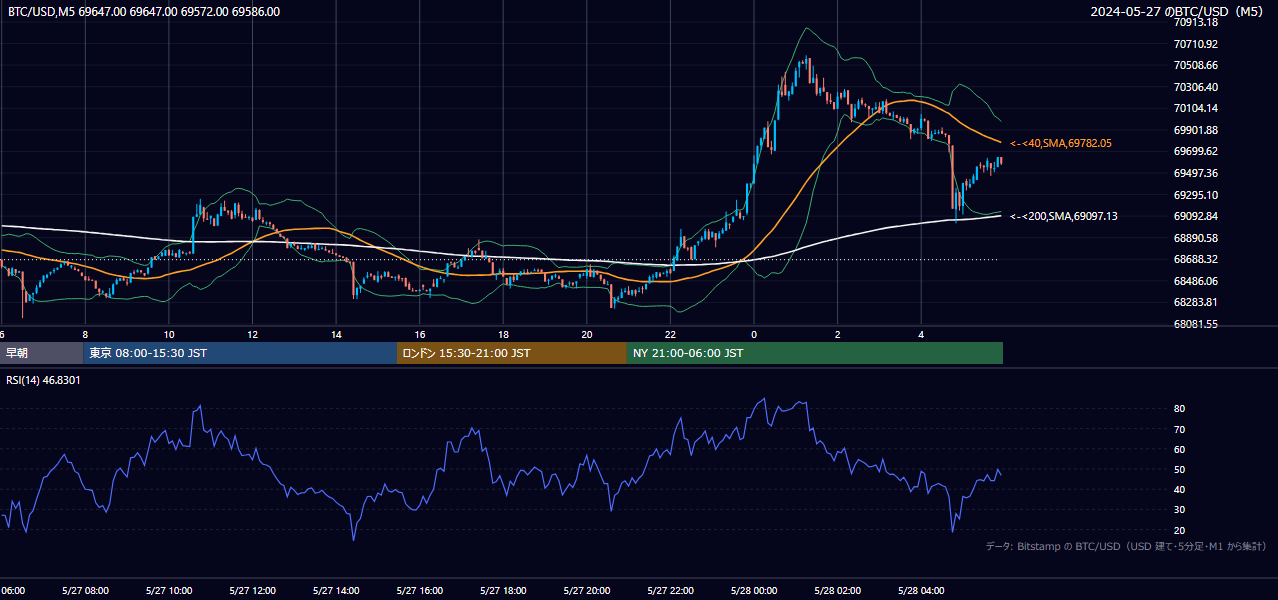Click price axis label 70913.18
This screenshot has width=1278, height=600.
pos(1196,22)
